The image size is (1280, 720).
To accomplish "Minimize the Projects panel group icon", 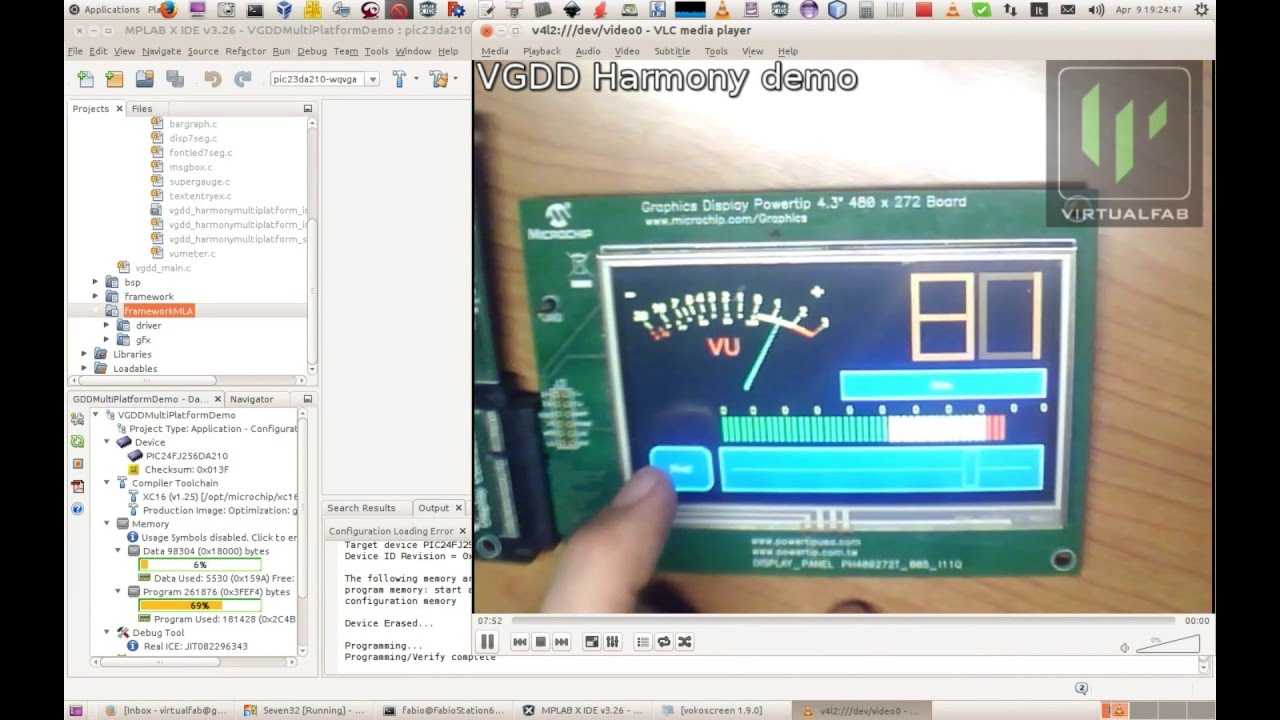I will point(308,109).
